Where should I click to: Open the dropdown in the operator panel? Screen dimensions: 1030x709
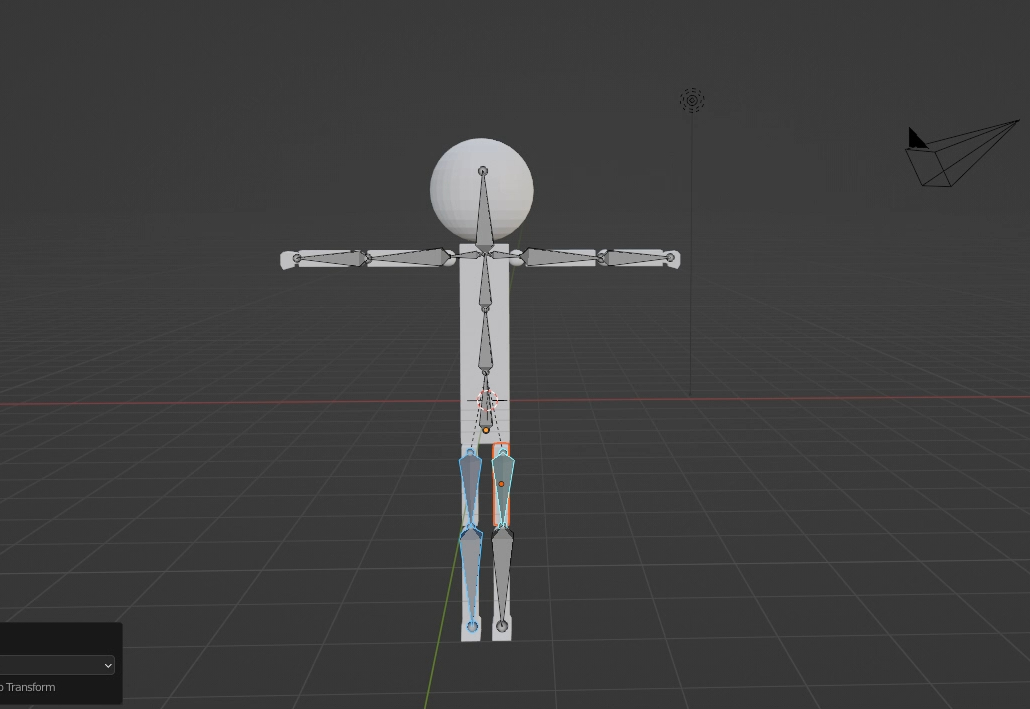click(x=57, y=665)
